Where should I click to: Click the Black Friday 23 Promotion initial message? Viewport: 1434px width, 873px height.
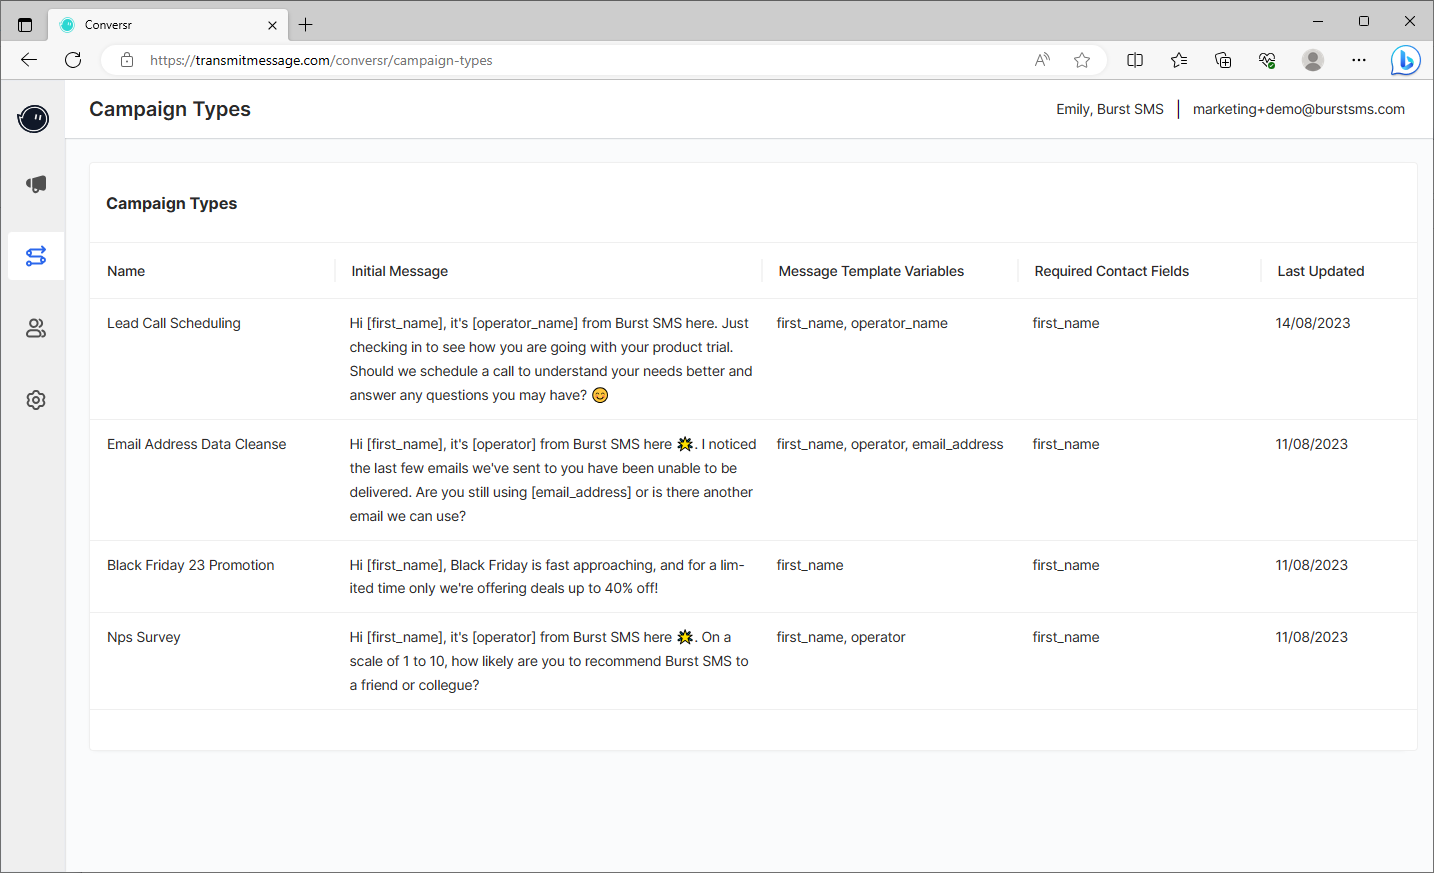(547, 577)
